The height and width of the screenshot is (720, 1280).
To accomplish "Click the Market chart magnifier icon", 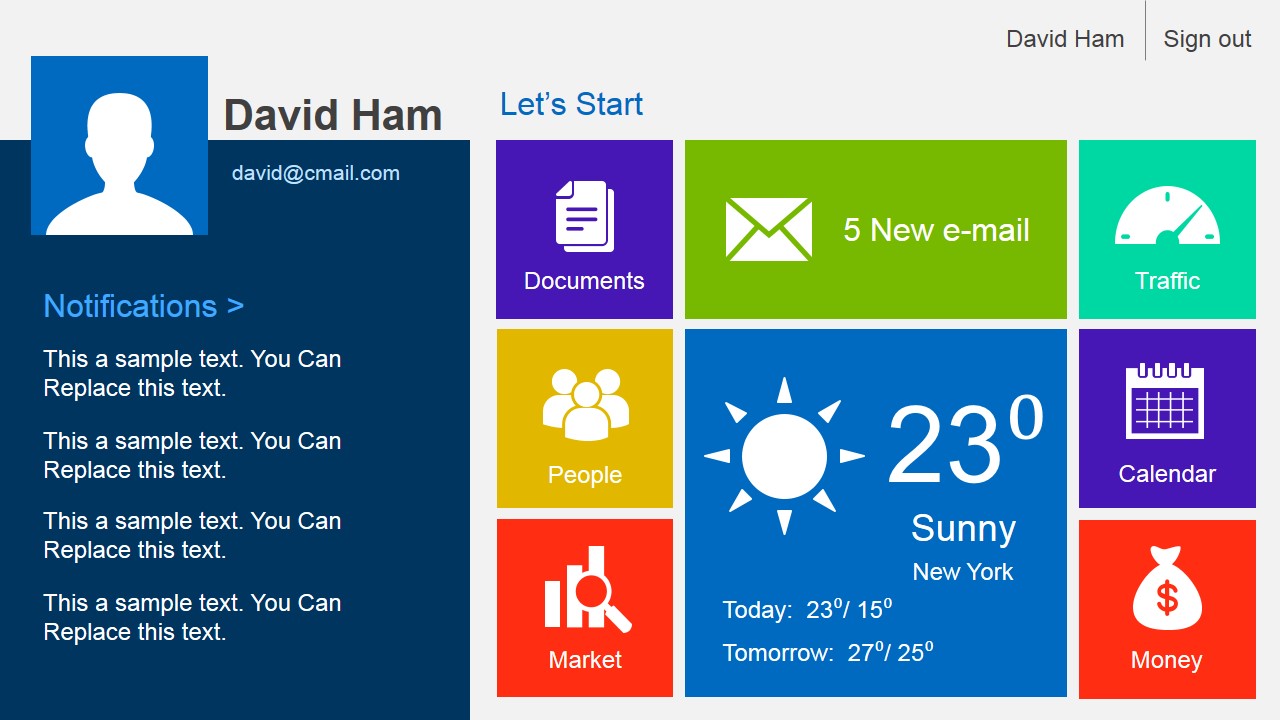I will tap(588, 589).
